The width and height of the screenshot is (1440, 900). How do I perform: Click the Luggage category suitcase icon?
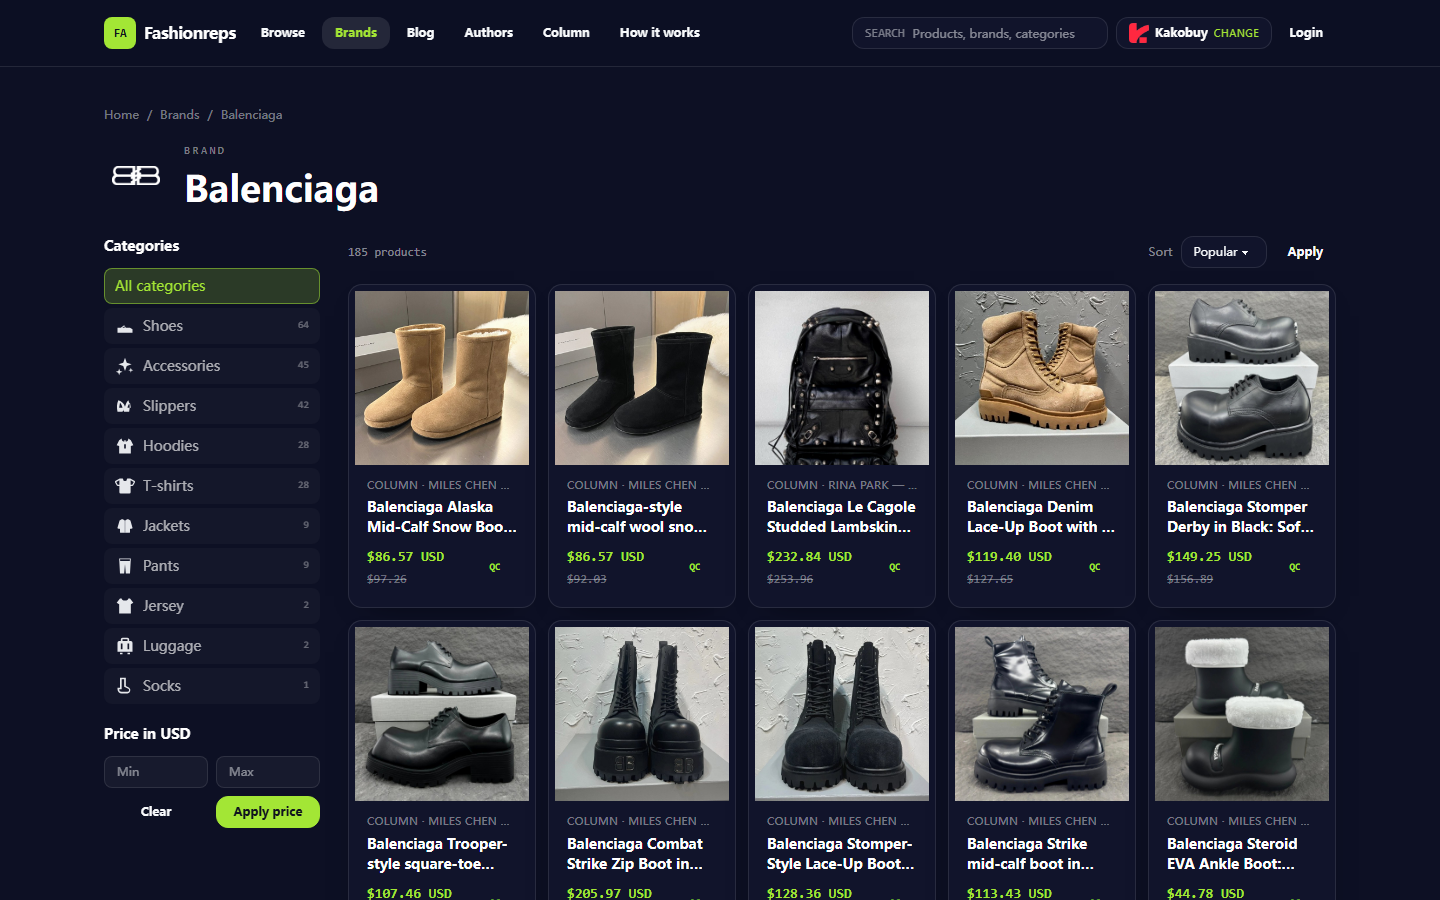click(x=124, y=646)
